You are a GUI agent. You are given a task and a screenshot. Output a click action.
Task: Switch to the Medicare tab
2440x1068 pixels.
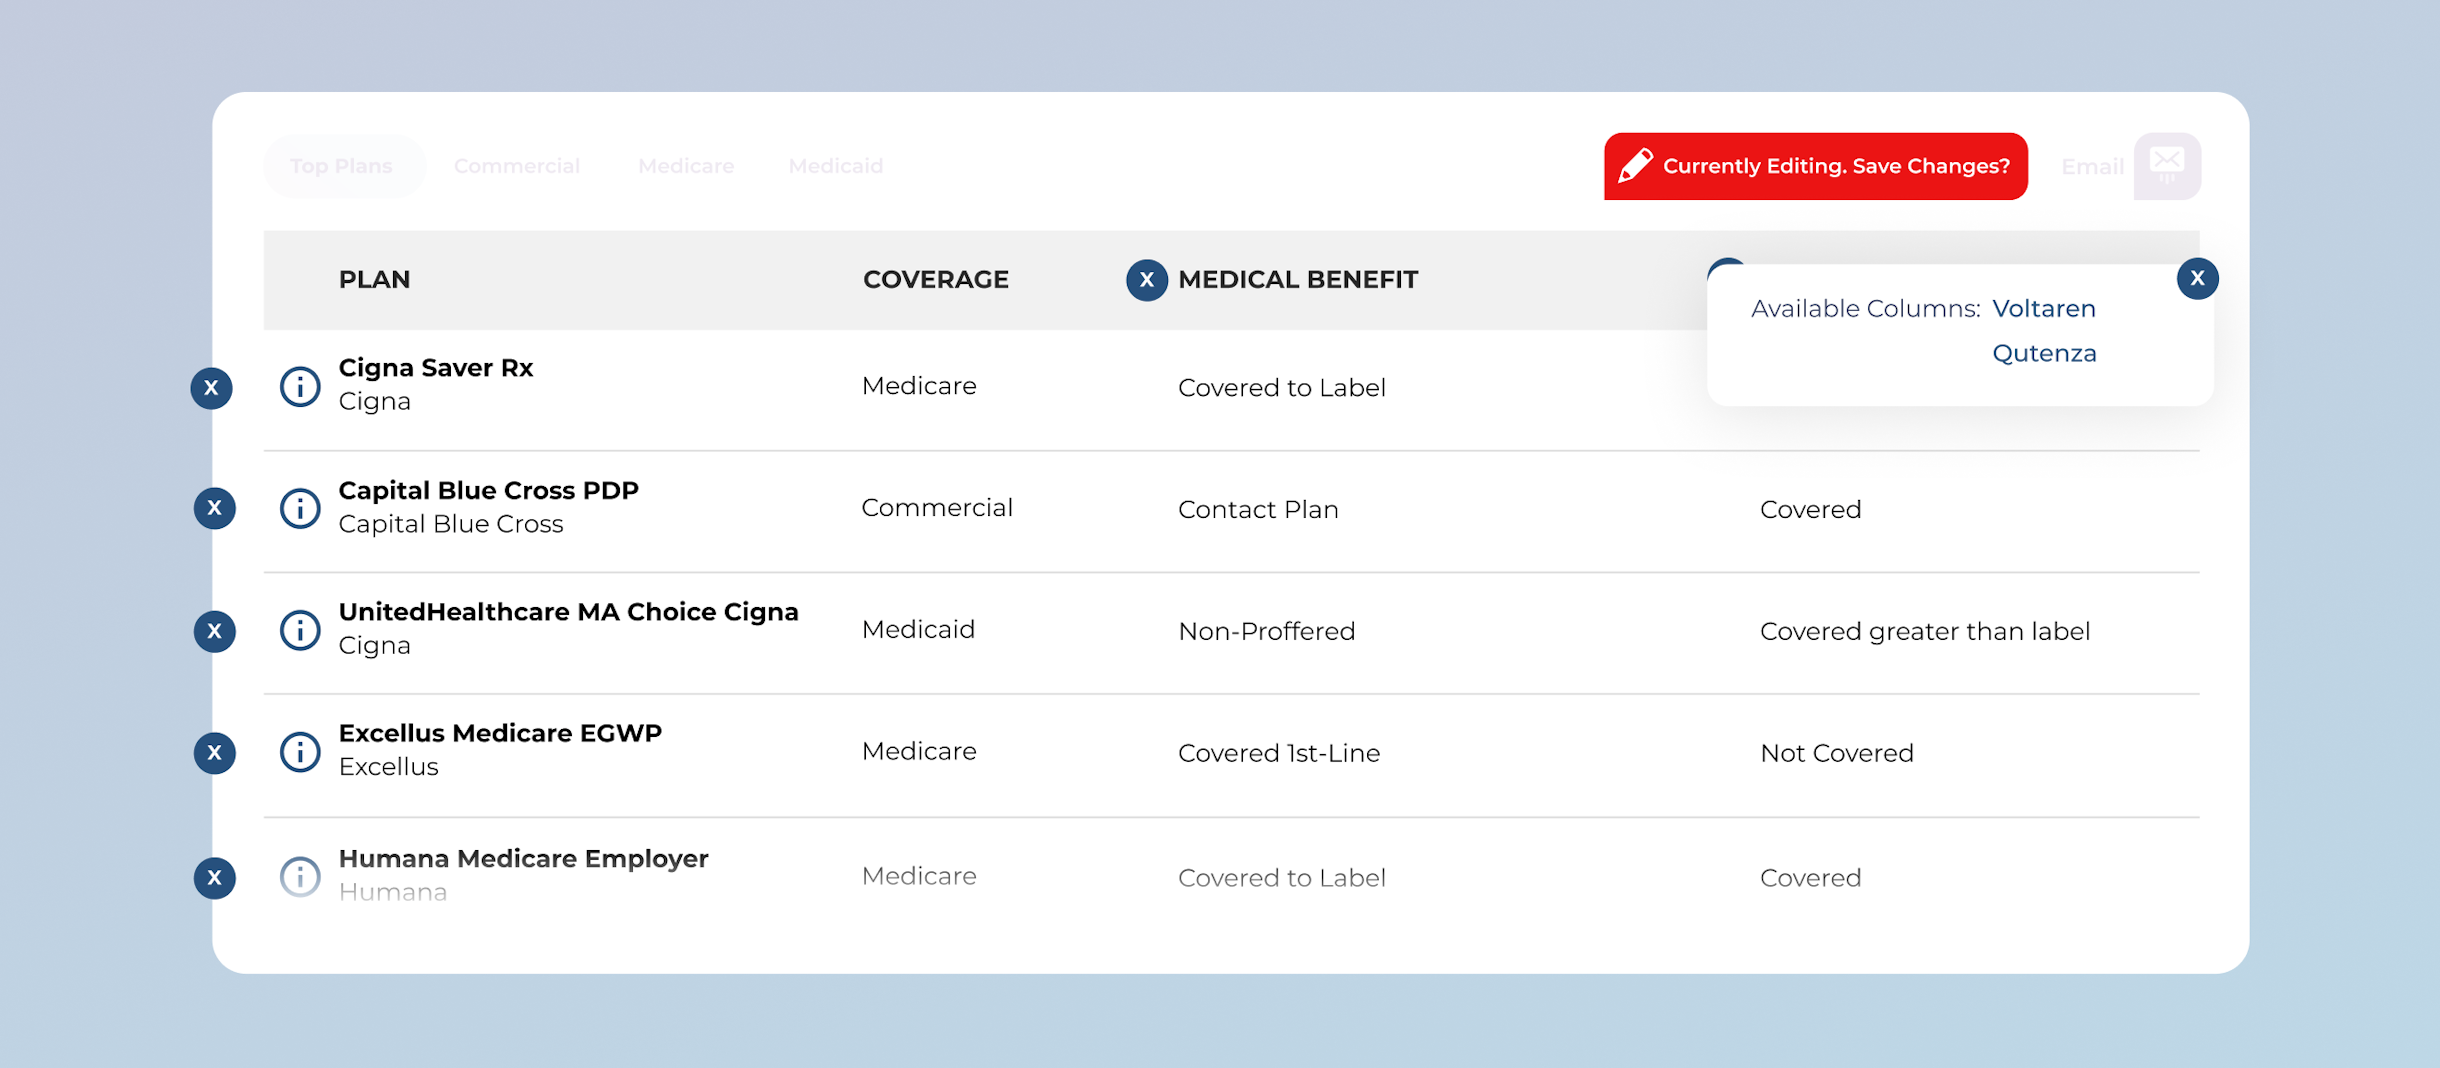[686, 166]
